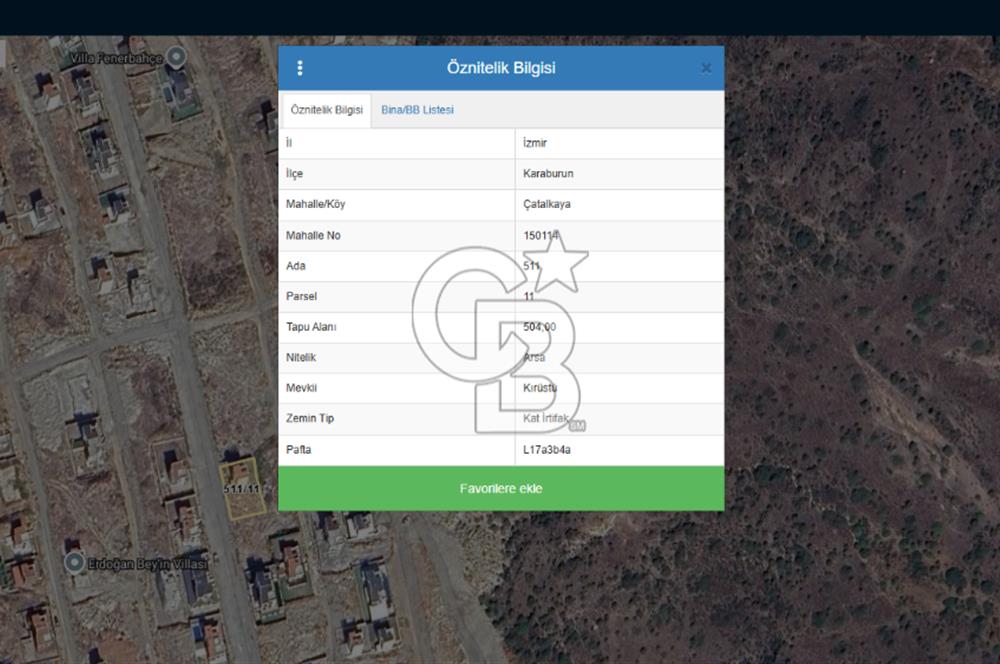Select the Karaburun district value

click(548, 174)
